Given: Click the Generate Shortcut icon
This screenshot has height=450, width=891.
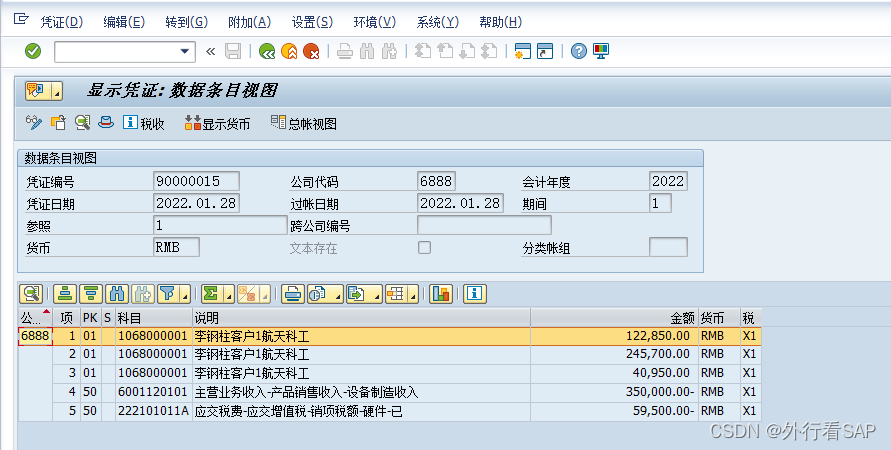Looking at the screenshot, I should [545, 52].
